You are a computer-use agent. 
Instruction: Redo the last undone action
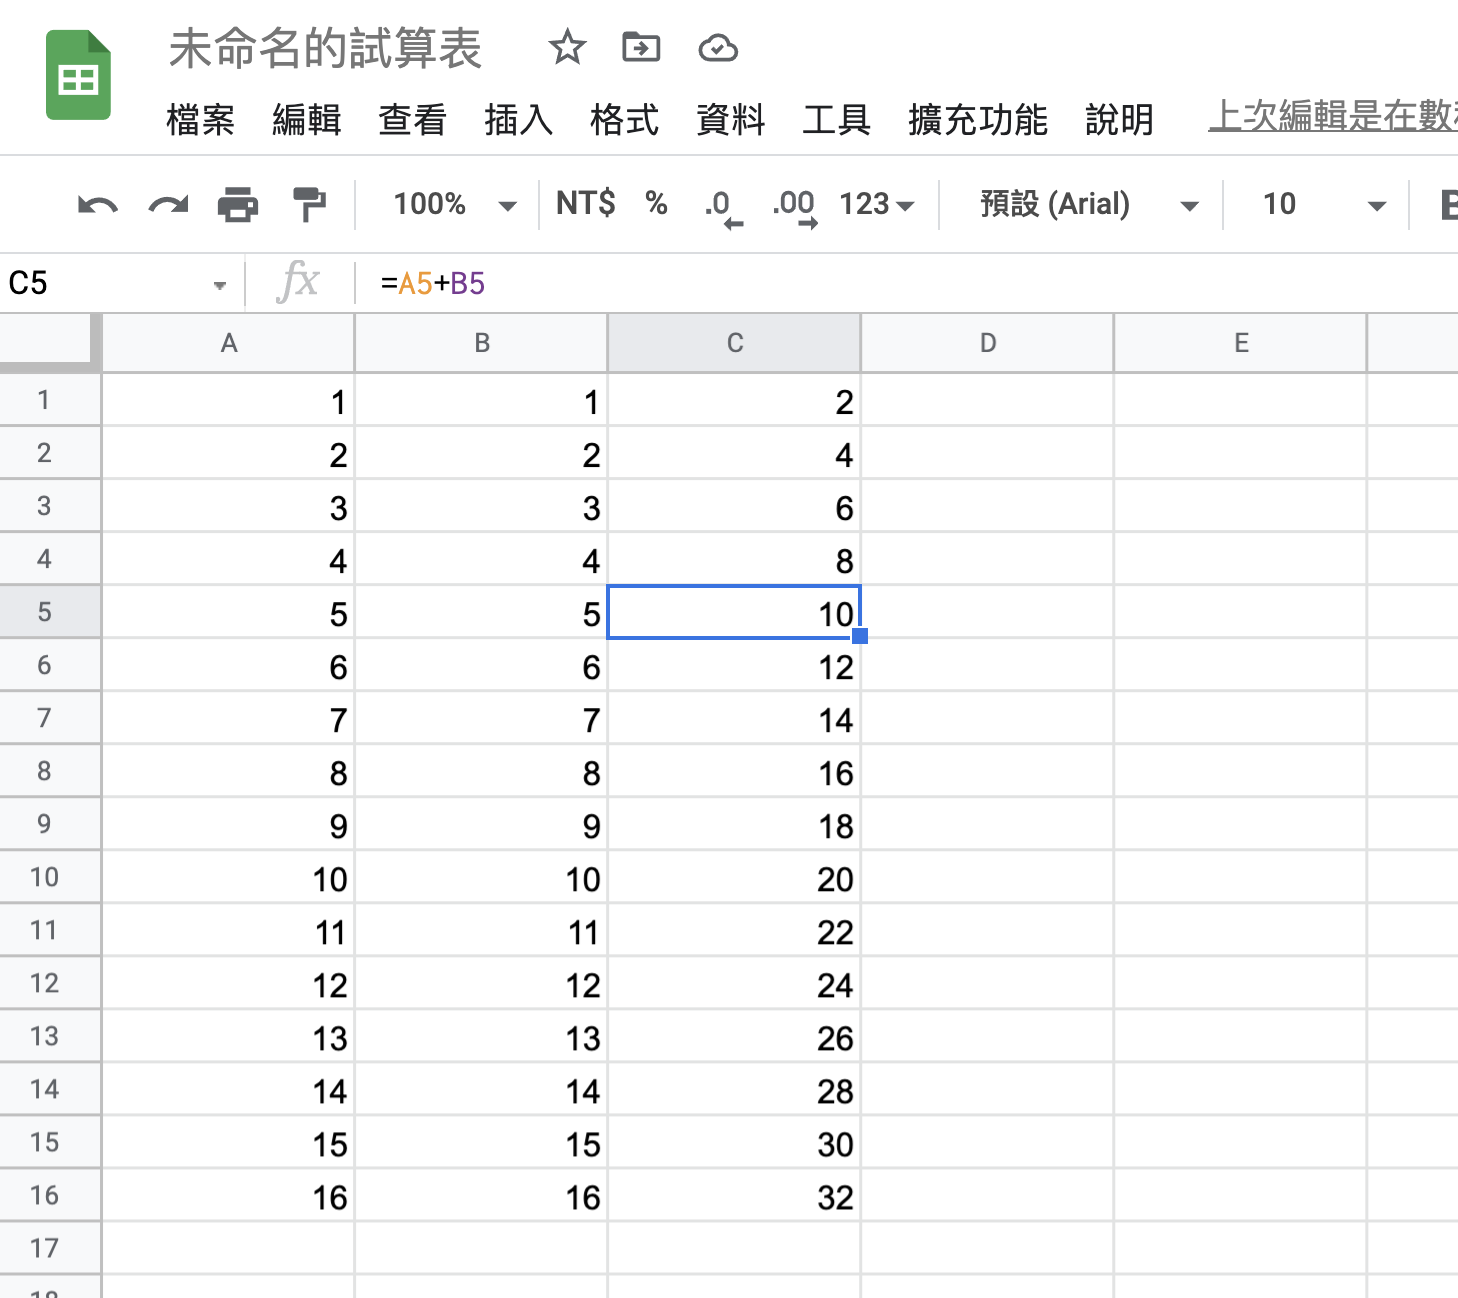168,205
